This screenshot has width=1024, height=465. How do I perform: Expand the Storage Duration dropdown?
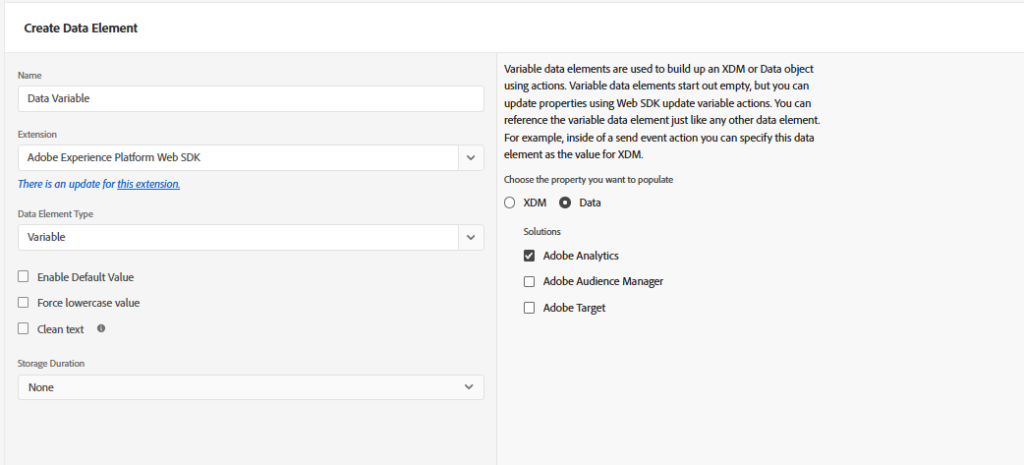251,387
